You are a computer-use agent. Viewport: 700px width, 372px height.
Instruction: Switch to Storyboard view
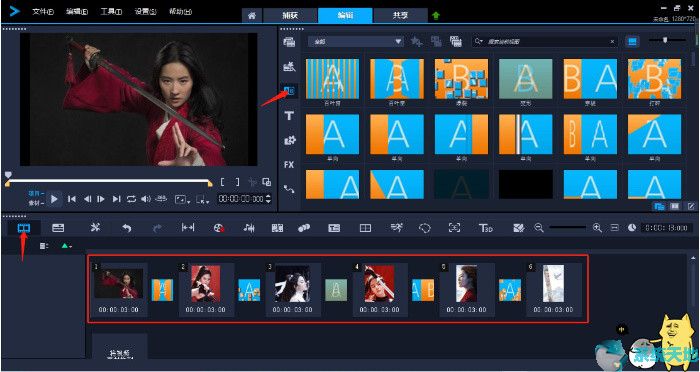click(x=24, y=228)
